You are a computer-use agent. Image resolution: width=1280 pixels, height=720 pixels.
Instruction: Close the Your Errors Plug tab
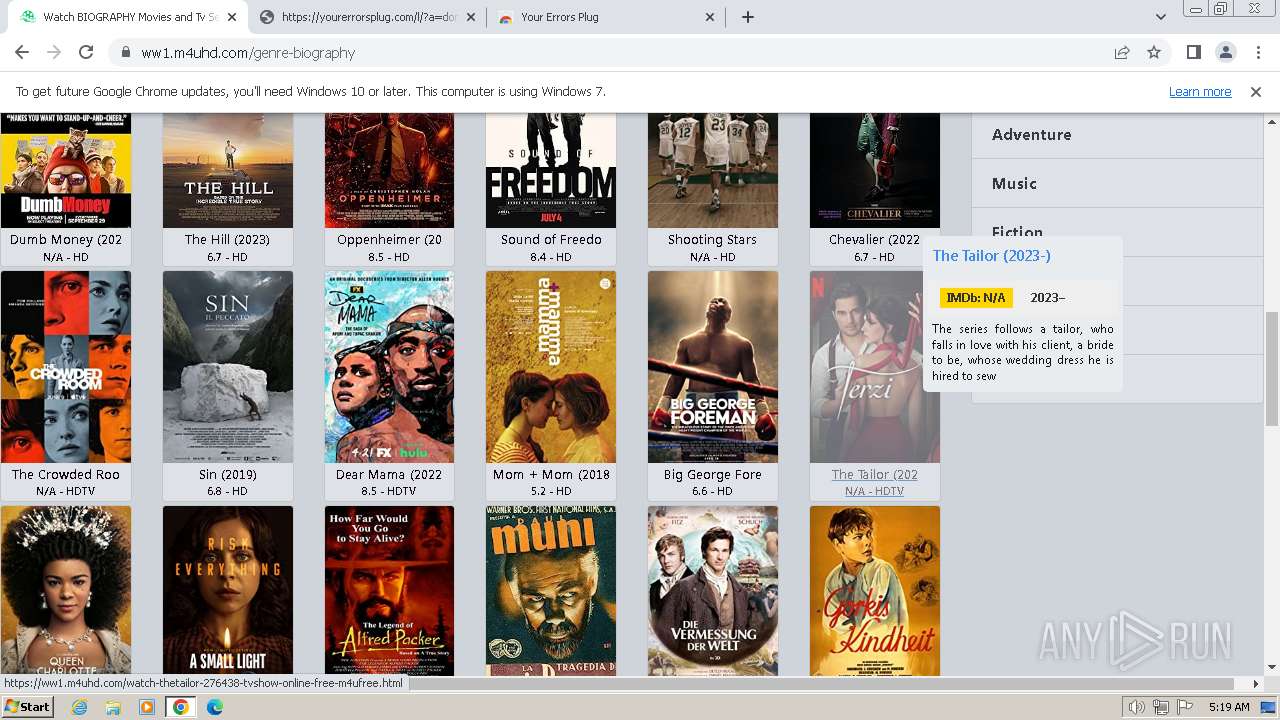[x=710, y=17]
